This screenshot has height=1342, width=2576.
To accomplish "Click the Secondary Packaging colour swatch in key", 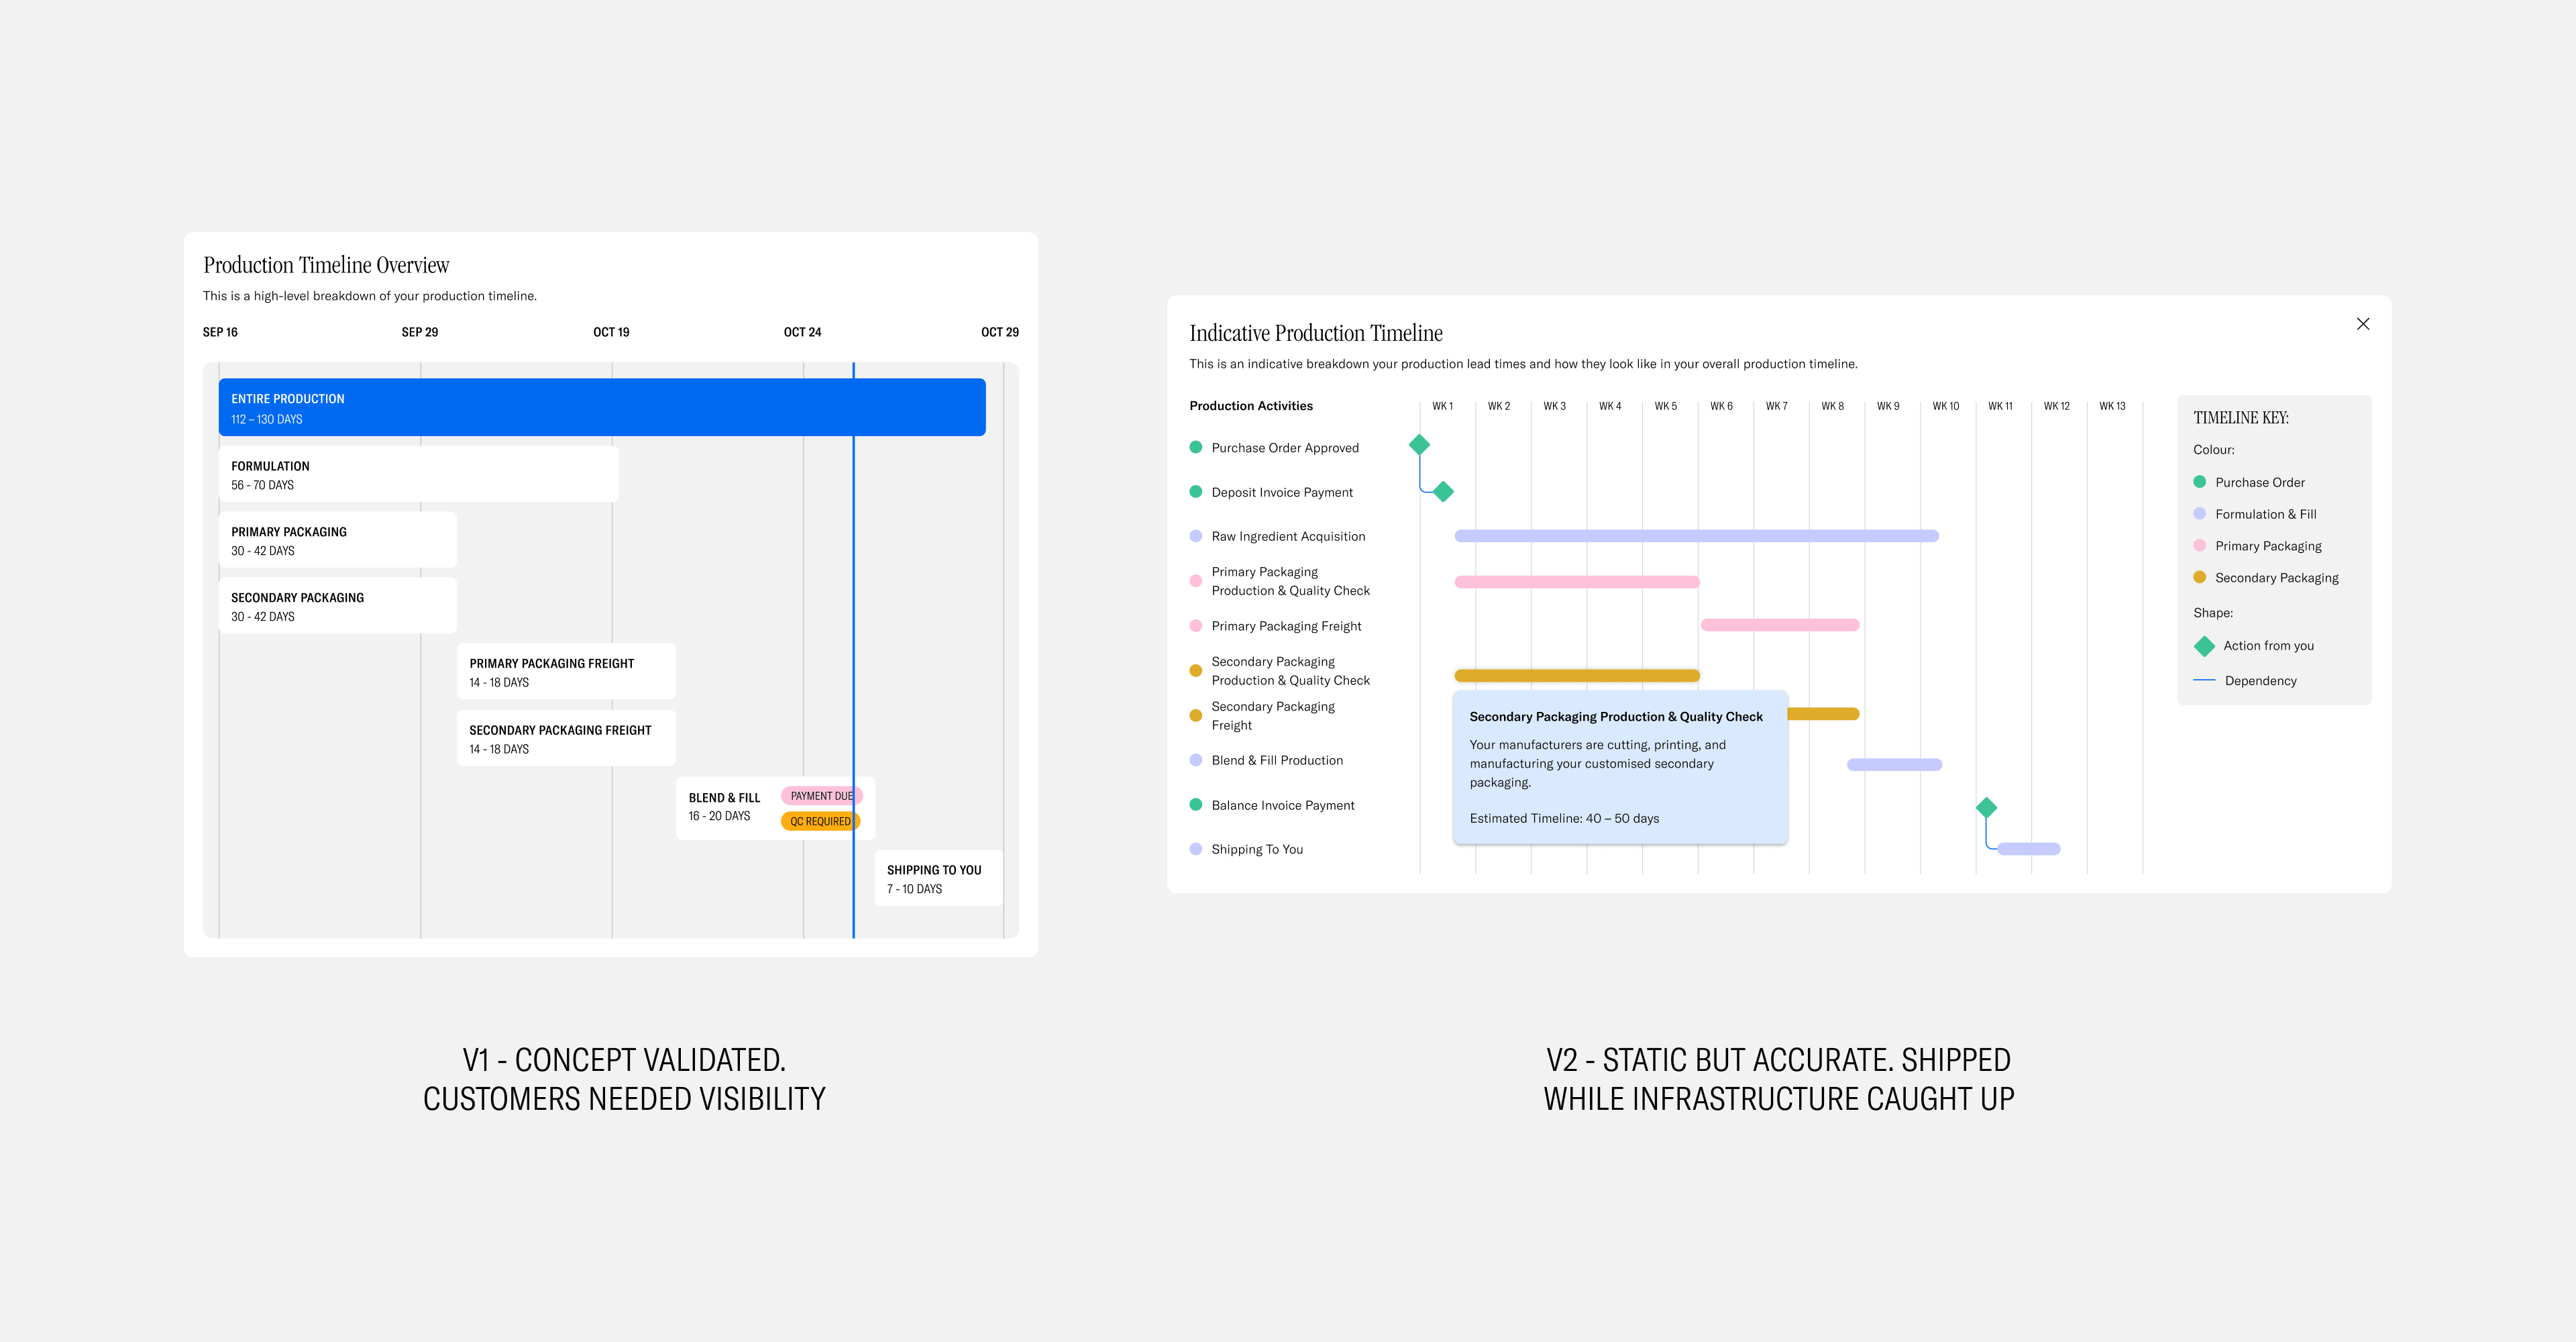I will click(x=2199, y=577).
